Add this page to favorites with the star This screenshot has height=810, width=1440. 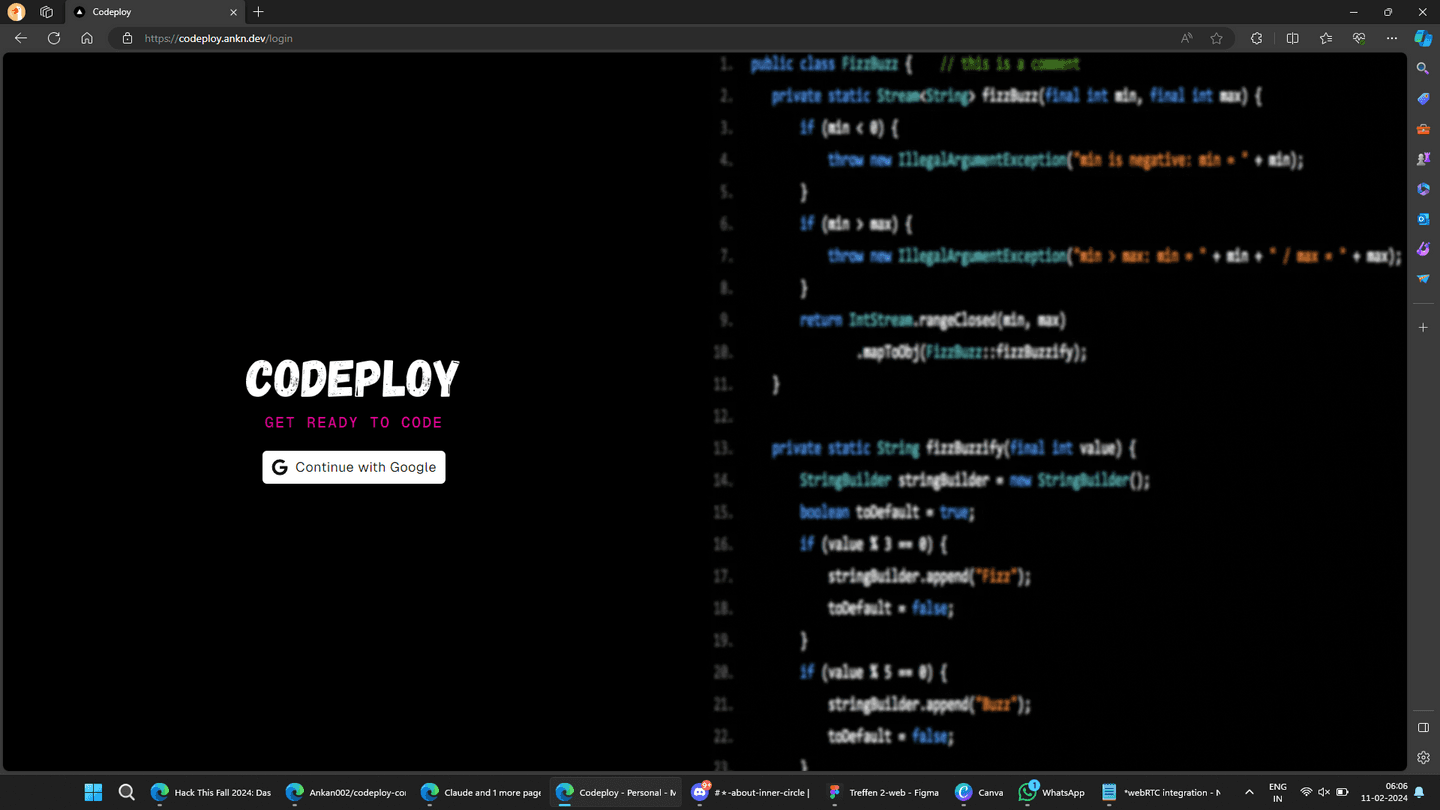point(1216,38)
